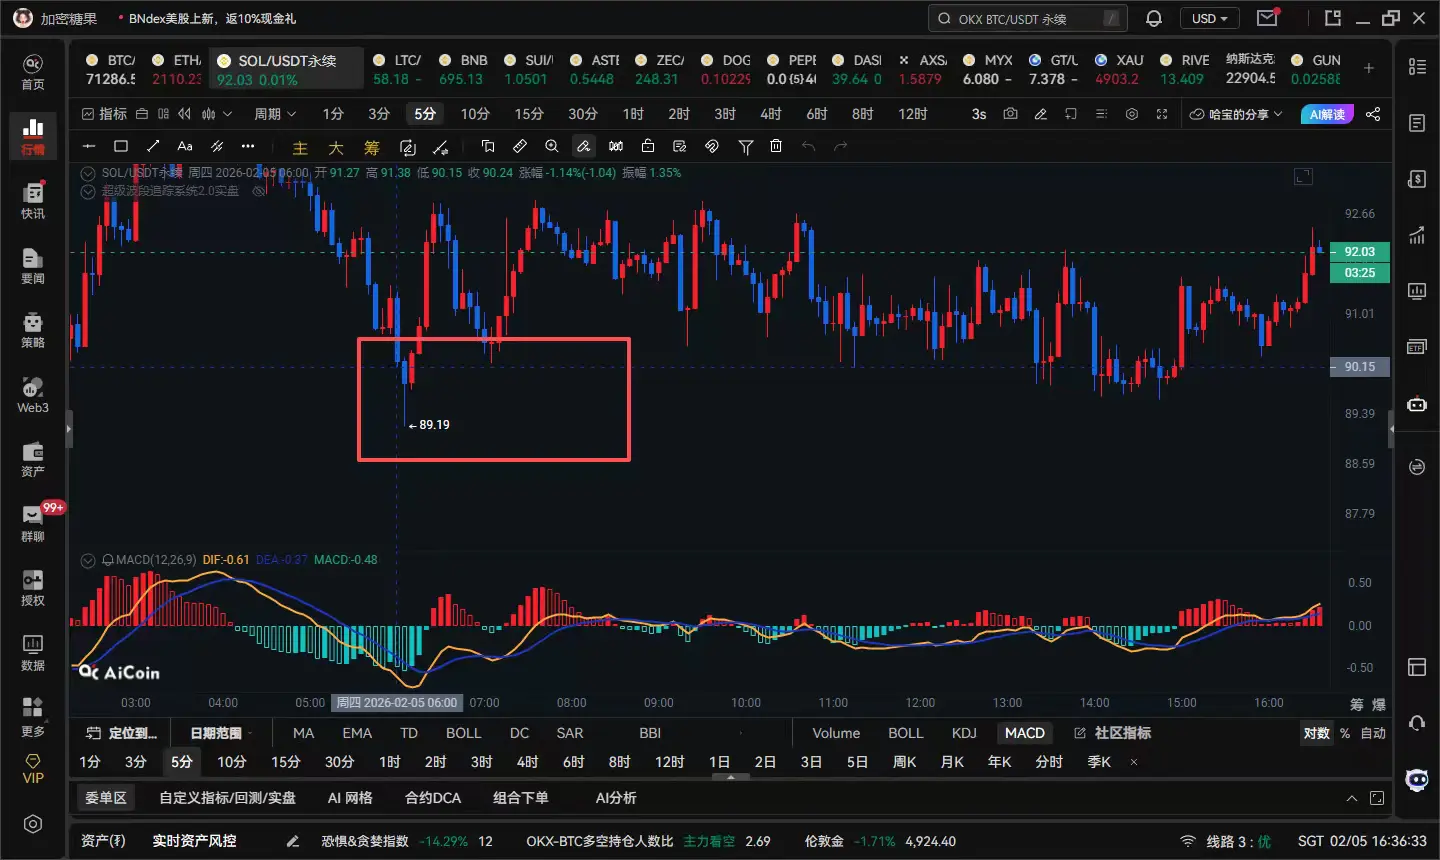Click the OKX BTC/USDT search field
The width and height of the screenshot is (1440, 860).
click(x=1026, y=18)
